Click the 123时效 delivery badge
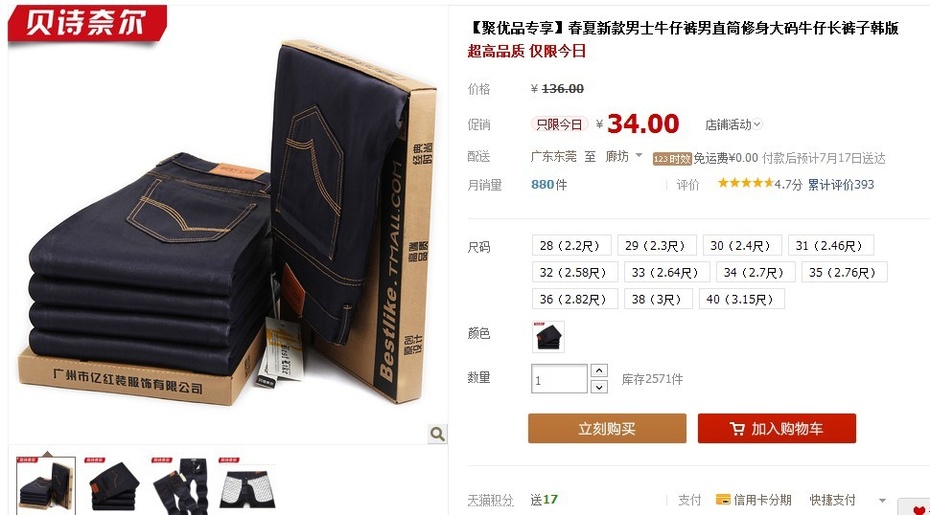Screen dimensions: 930x515 click(672, 158)
